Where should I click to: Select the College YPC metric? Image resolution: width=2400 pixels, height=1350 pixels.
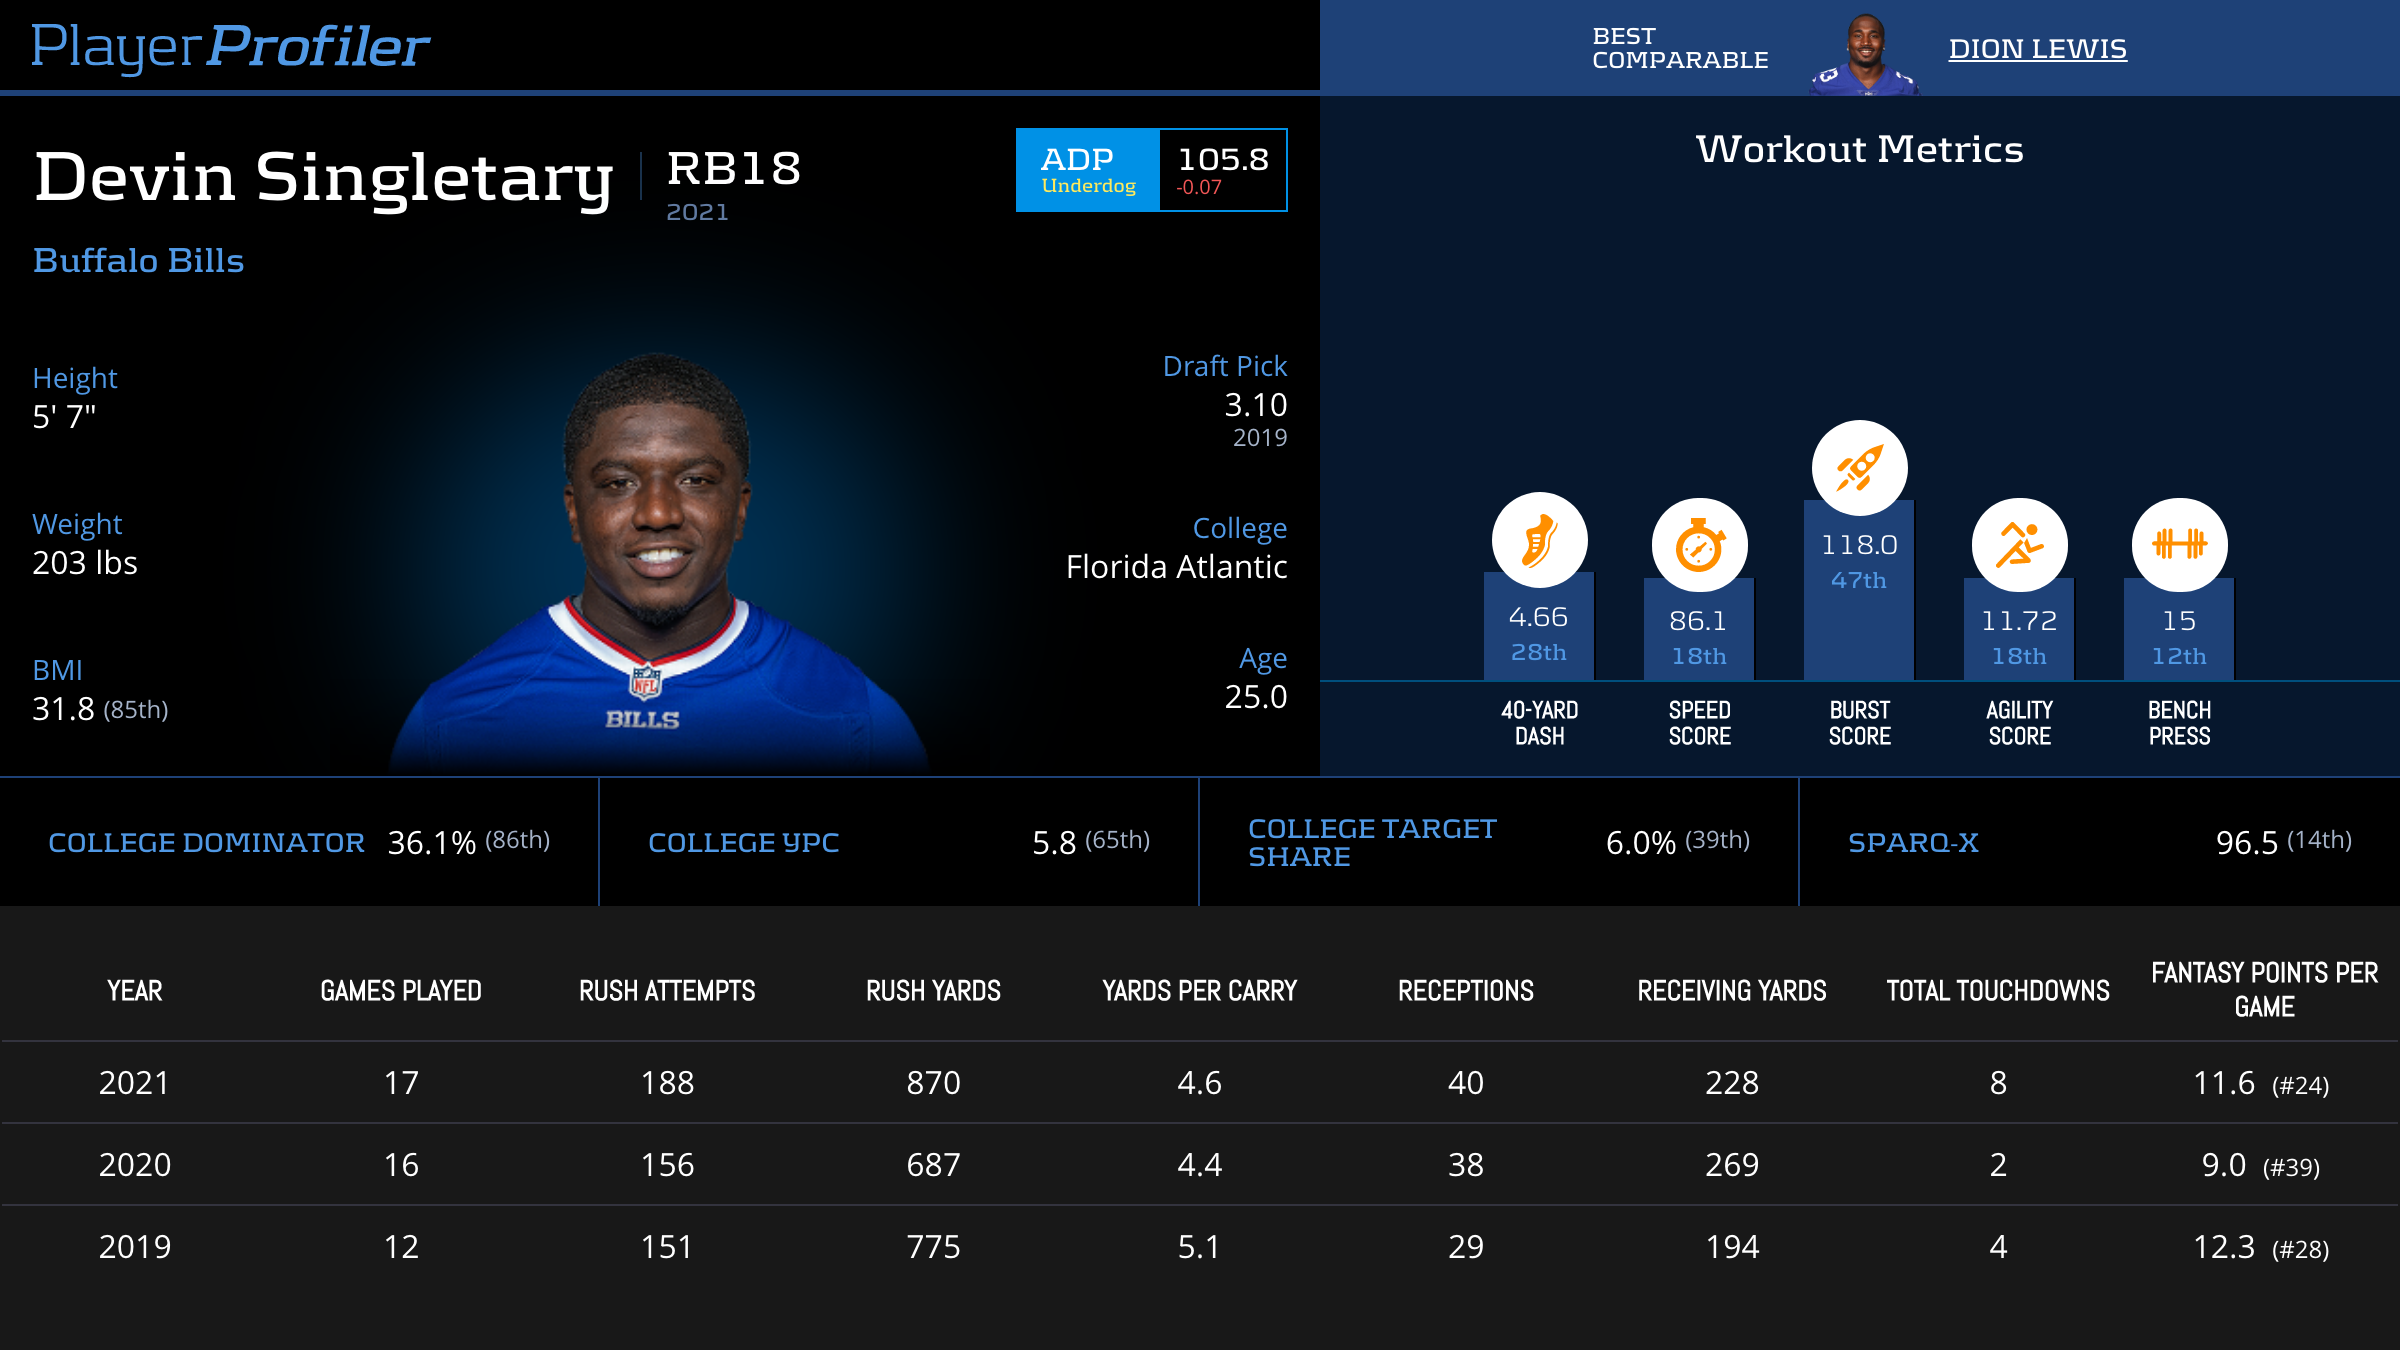click(x=743, y=843)
